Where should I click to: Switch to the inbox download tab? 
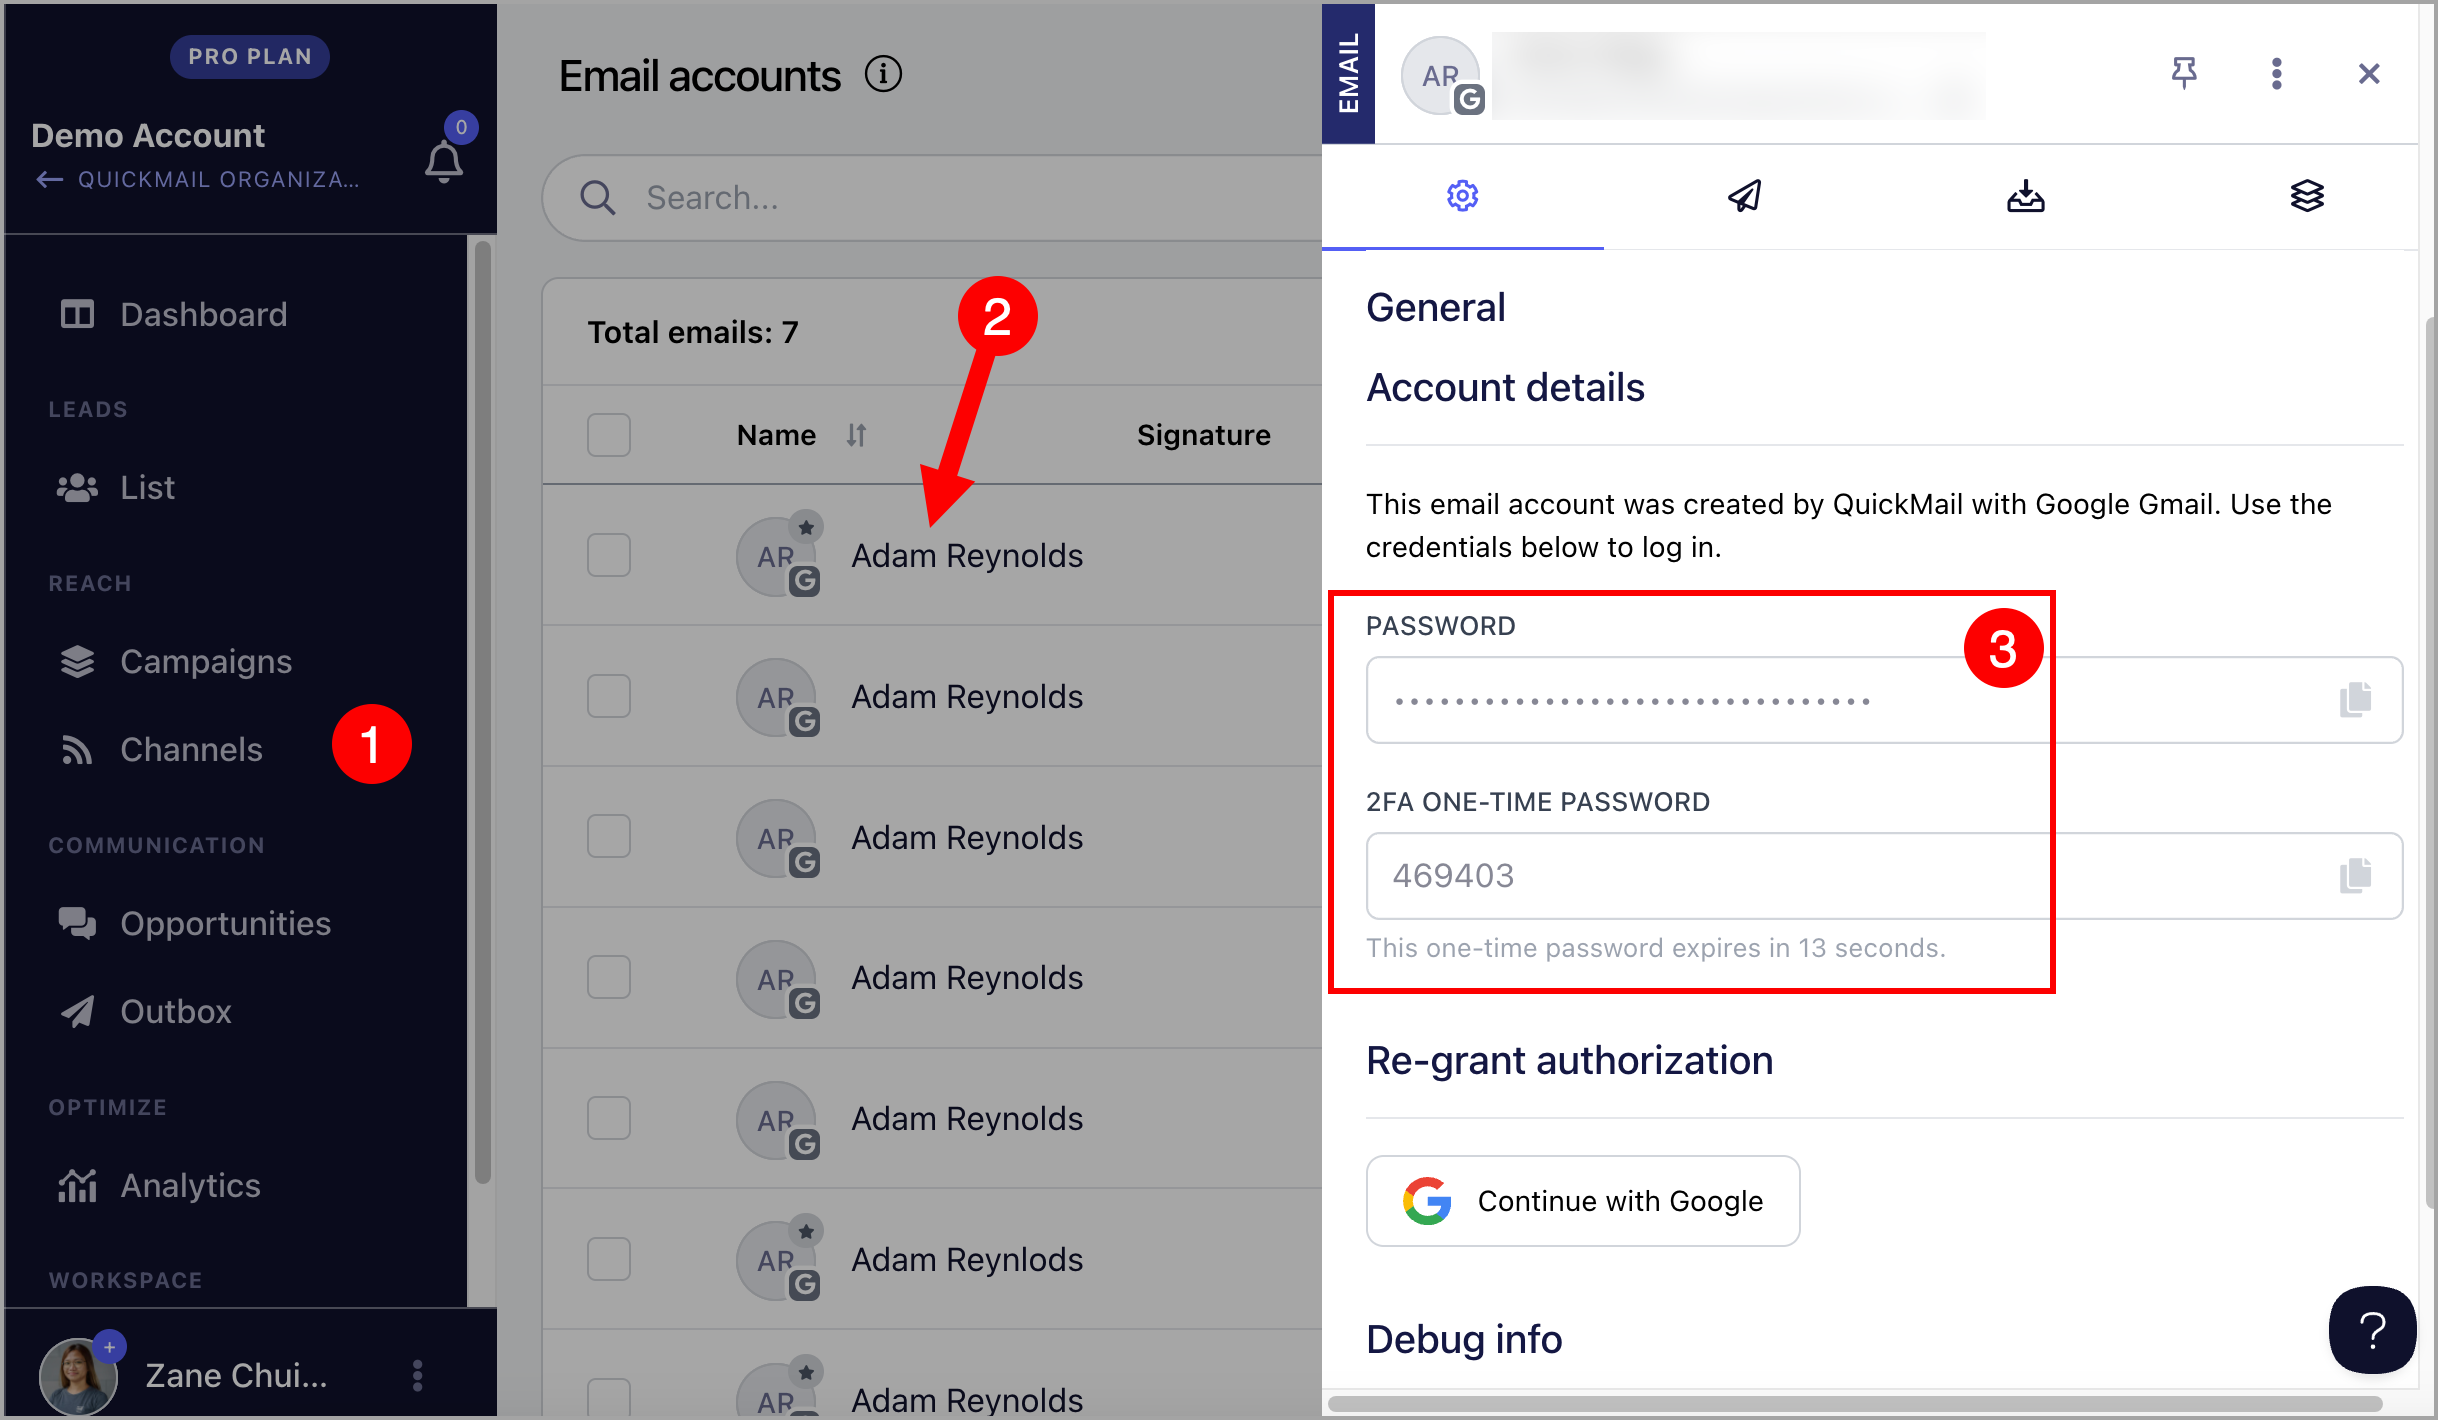tap(2026, 196)
